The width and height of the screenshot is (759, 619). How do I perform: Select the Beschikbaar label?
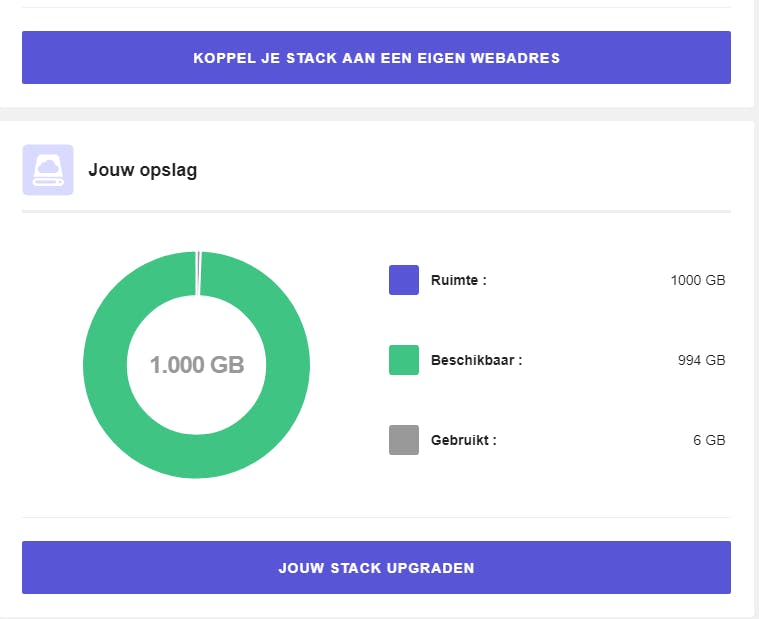[476, 360]
